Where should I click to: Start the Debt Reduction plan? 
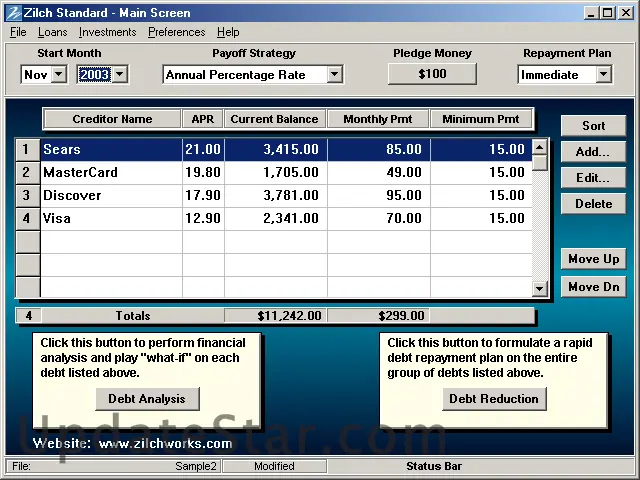pyautogui.click(x=493, y=399)
